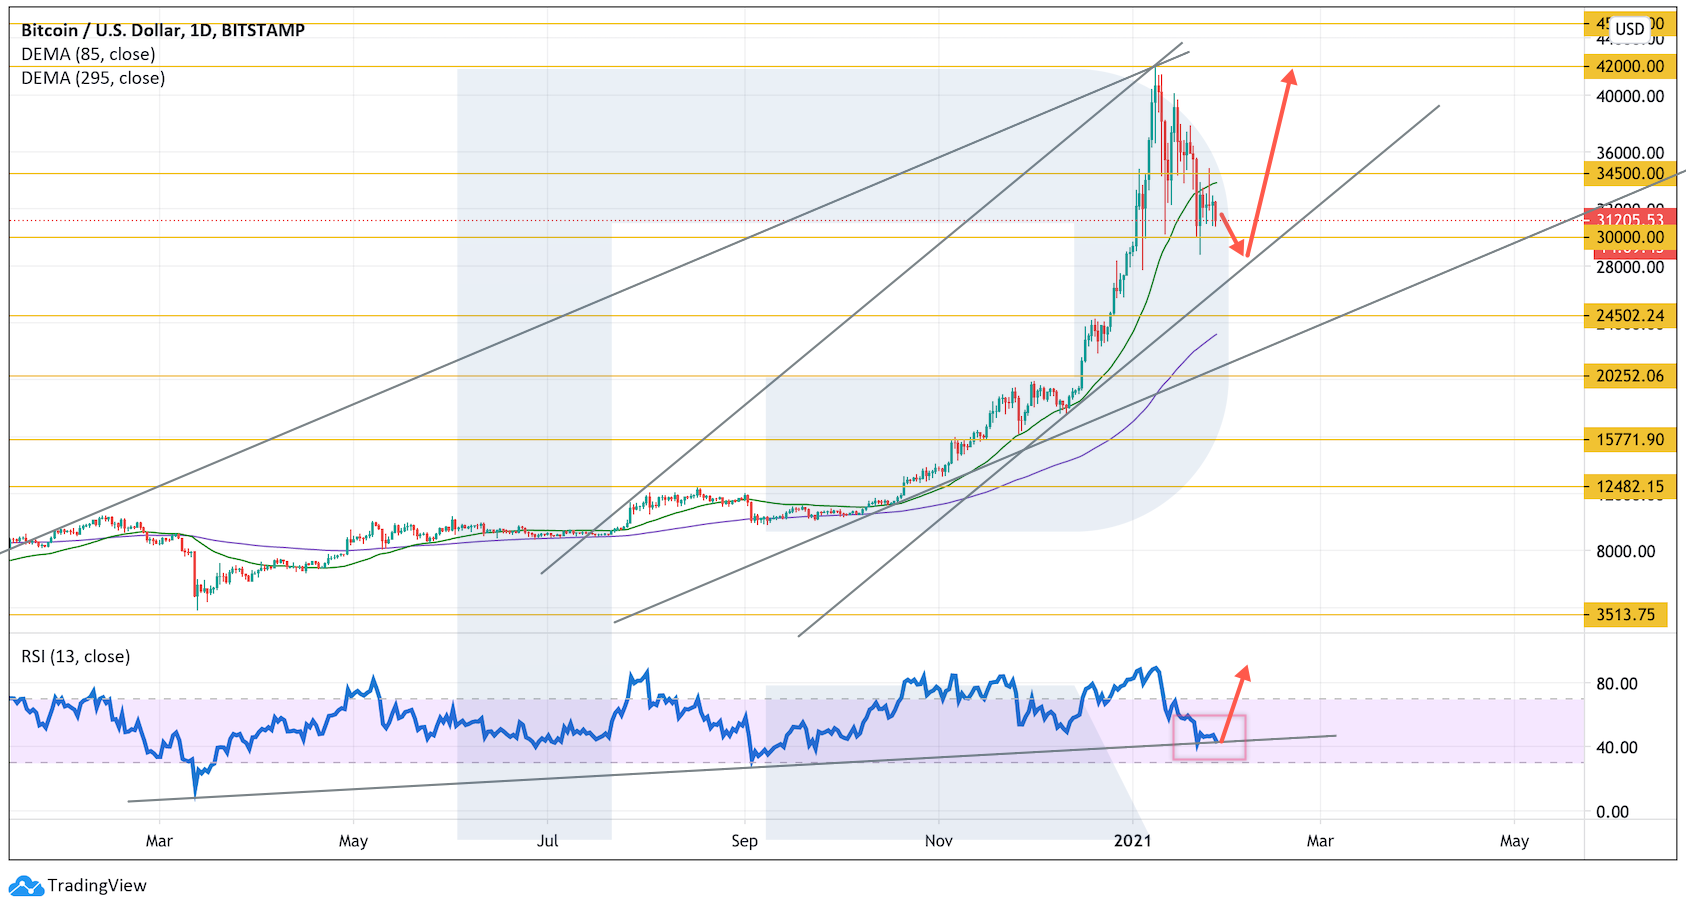
Task: Click the 24502.24 yellow price label
Action: point(1629,316)
